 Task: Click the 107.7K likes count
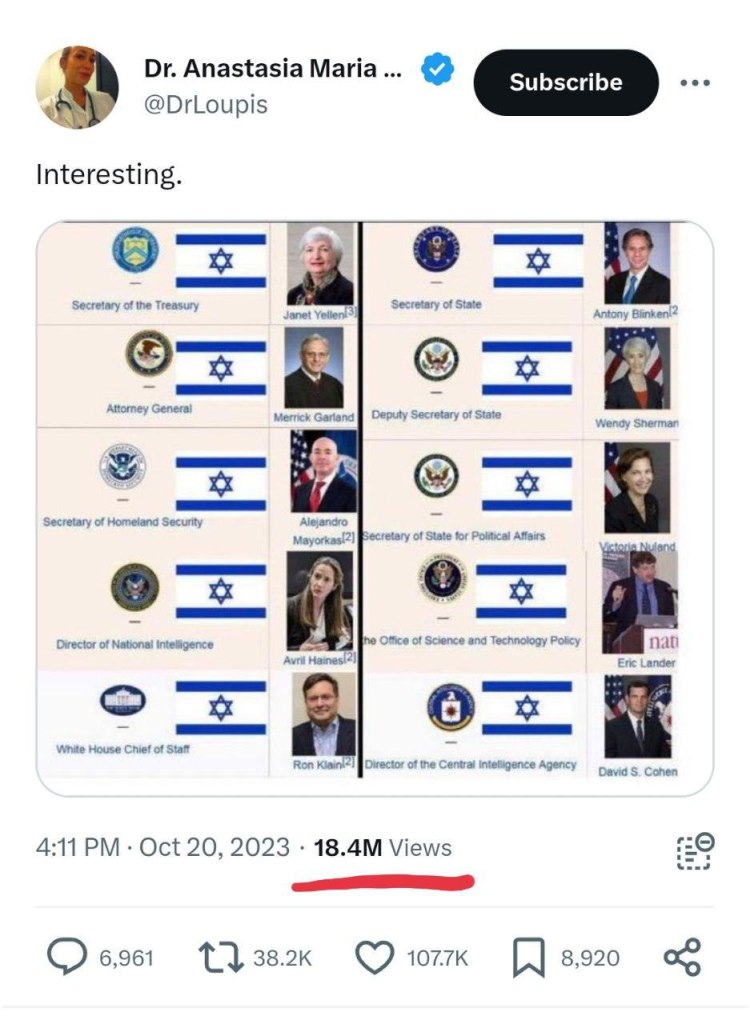click(437, 958)
